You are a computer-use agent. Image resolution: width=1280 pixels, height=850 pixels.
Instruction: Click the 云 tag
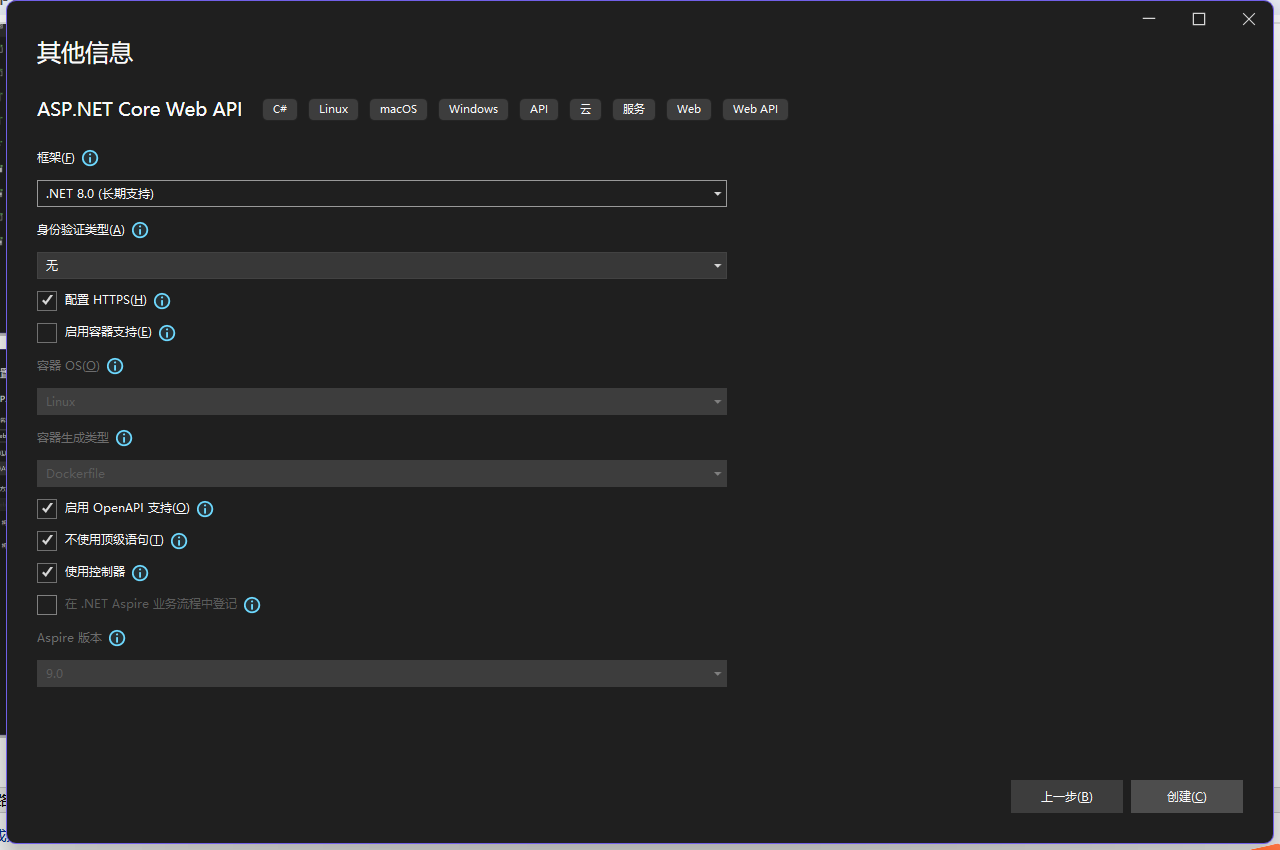585,109
